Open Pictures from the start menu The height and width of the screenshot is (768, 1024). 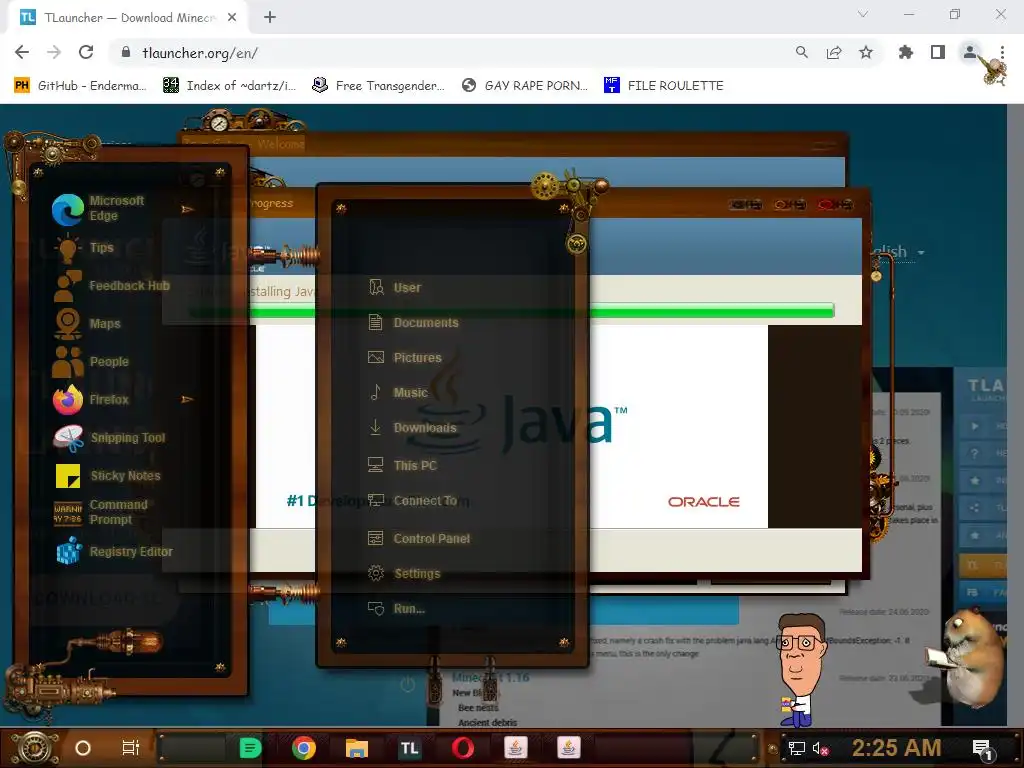point(405,357)
